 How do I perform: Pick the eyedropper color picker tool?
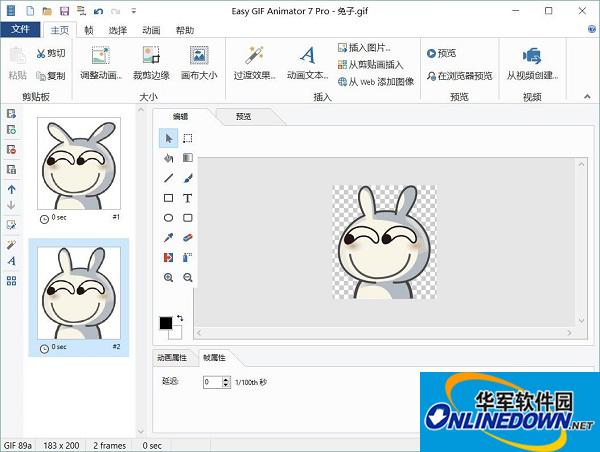[168, 238]
